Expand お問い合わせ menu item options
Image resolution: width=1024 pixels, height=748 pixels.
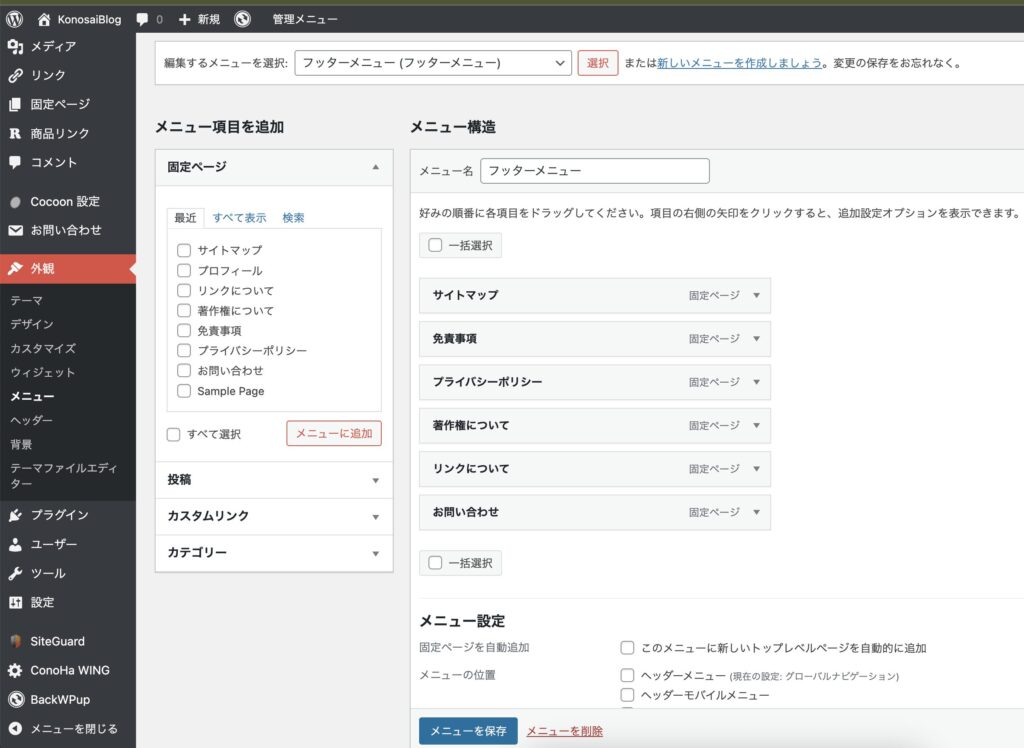pos(756,512)
